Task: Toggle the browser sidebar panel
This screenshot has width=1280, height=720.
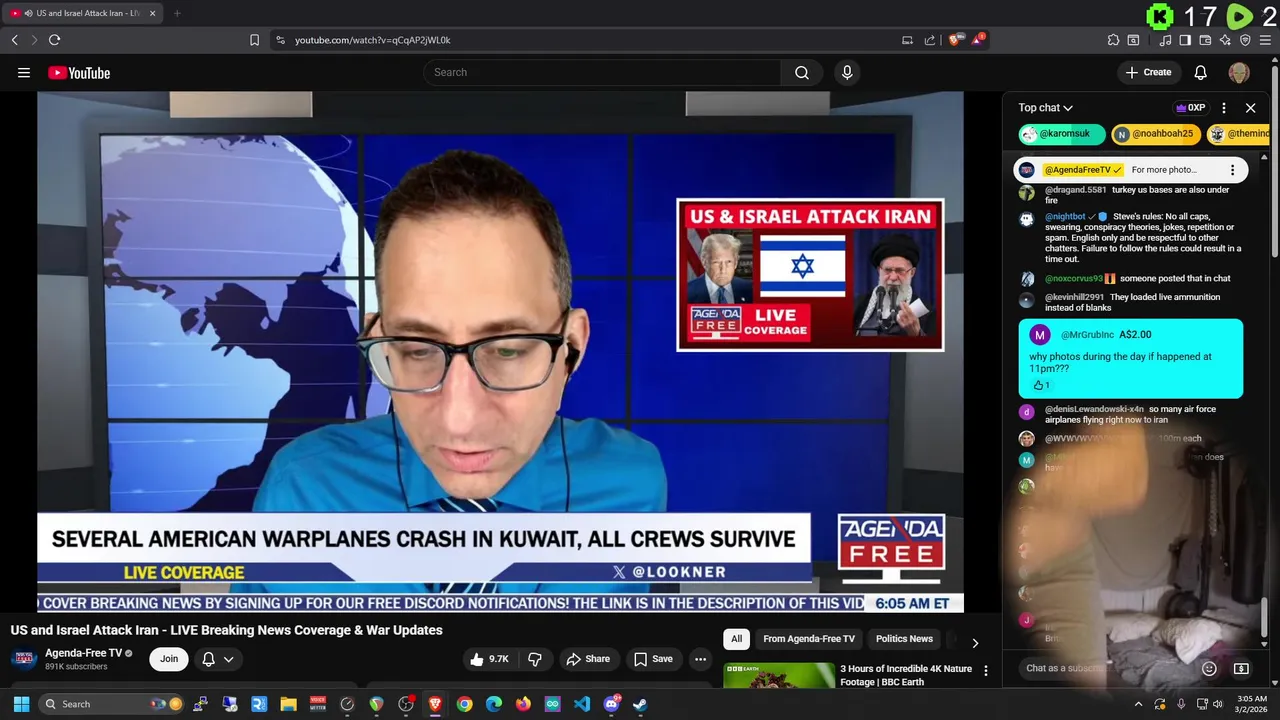Action: point(1185,40)
